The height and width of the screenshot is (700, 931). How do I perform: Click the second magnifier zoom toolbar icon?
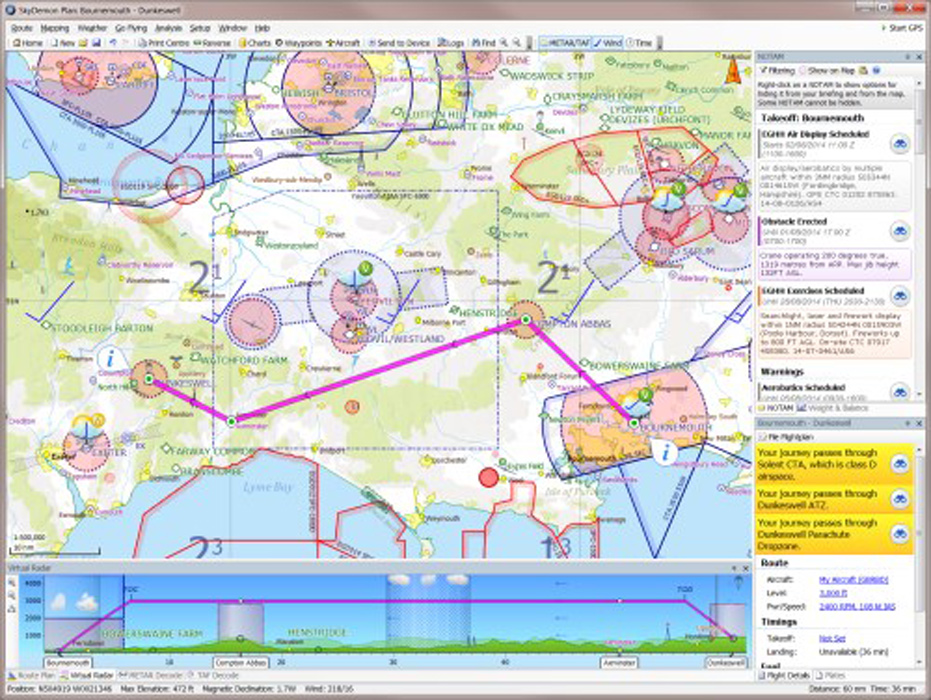pyautogui.click(x=517, y=43)
